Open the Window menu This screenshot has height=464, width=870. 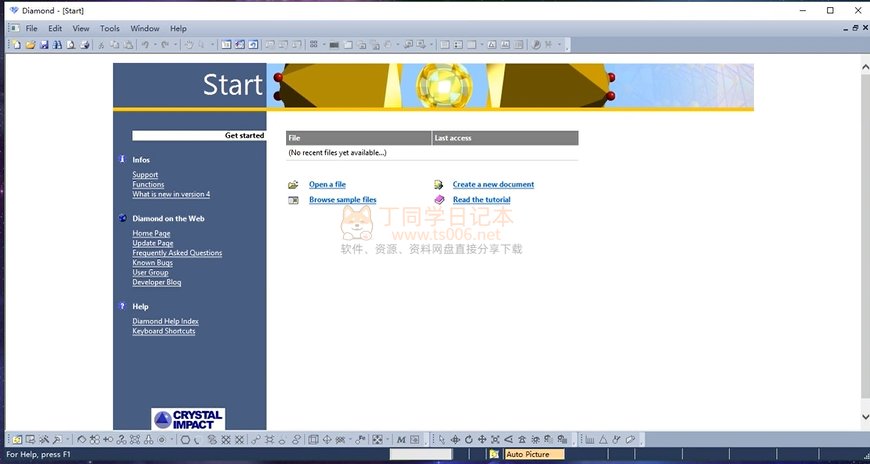coord(145,29)
